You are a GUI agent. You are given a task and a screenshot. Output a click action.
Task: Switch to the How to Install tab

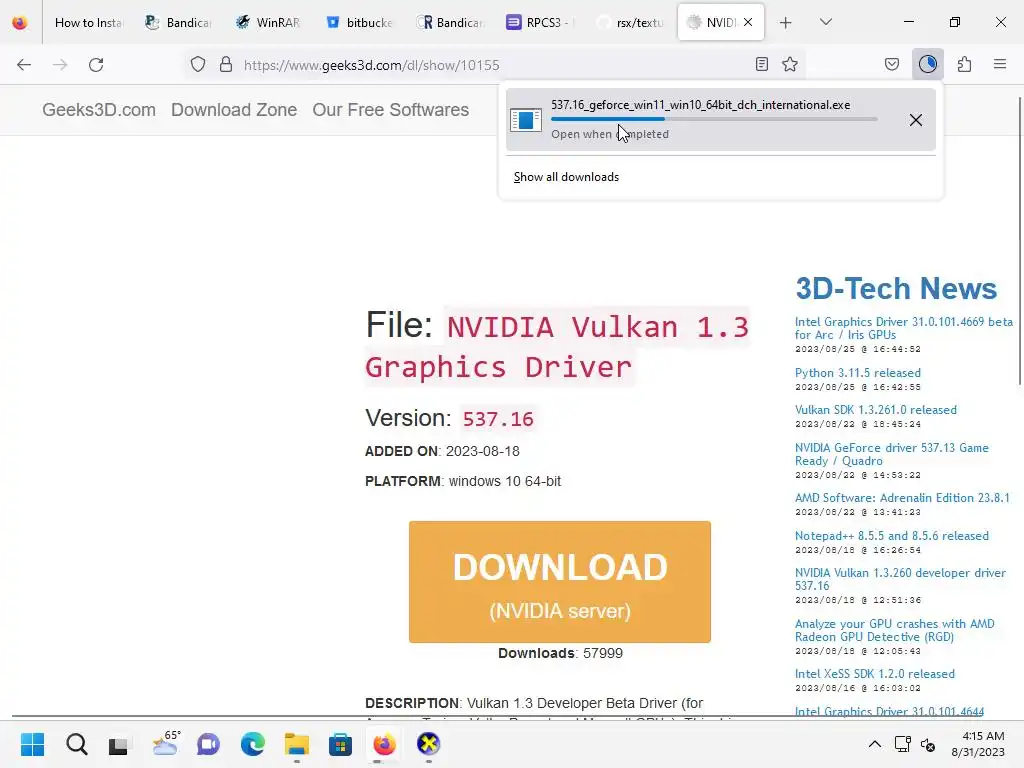pyautogui.click(x=88, y=23)
